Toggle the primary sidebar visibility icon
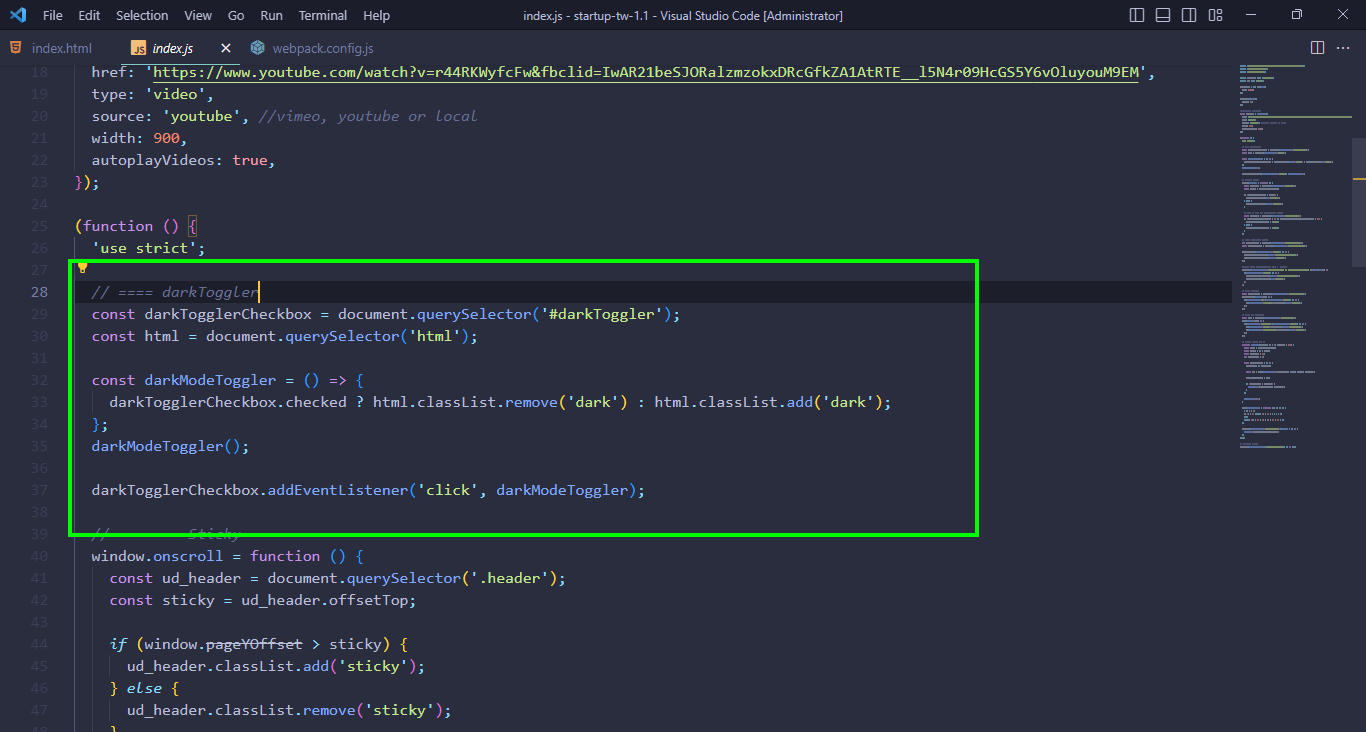 [1136, 14]
